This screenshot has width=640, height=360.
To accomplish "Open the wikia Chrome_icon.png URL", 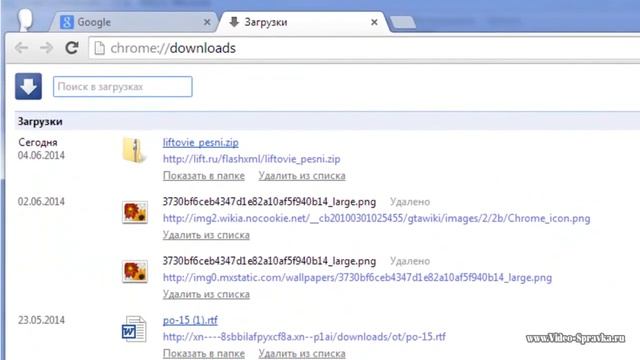I will (376, 218).
